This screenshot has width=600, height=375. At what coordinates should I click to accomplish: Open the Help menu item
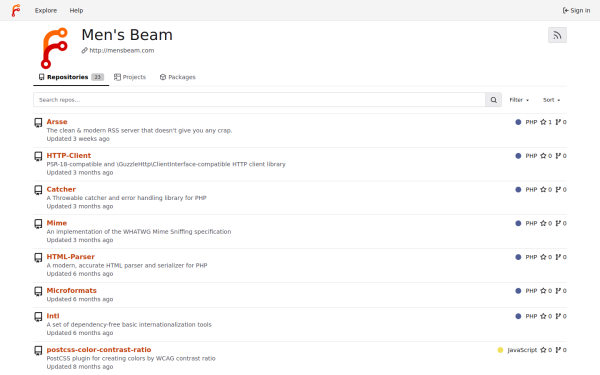[76, 10]
